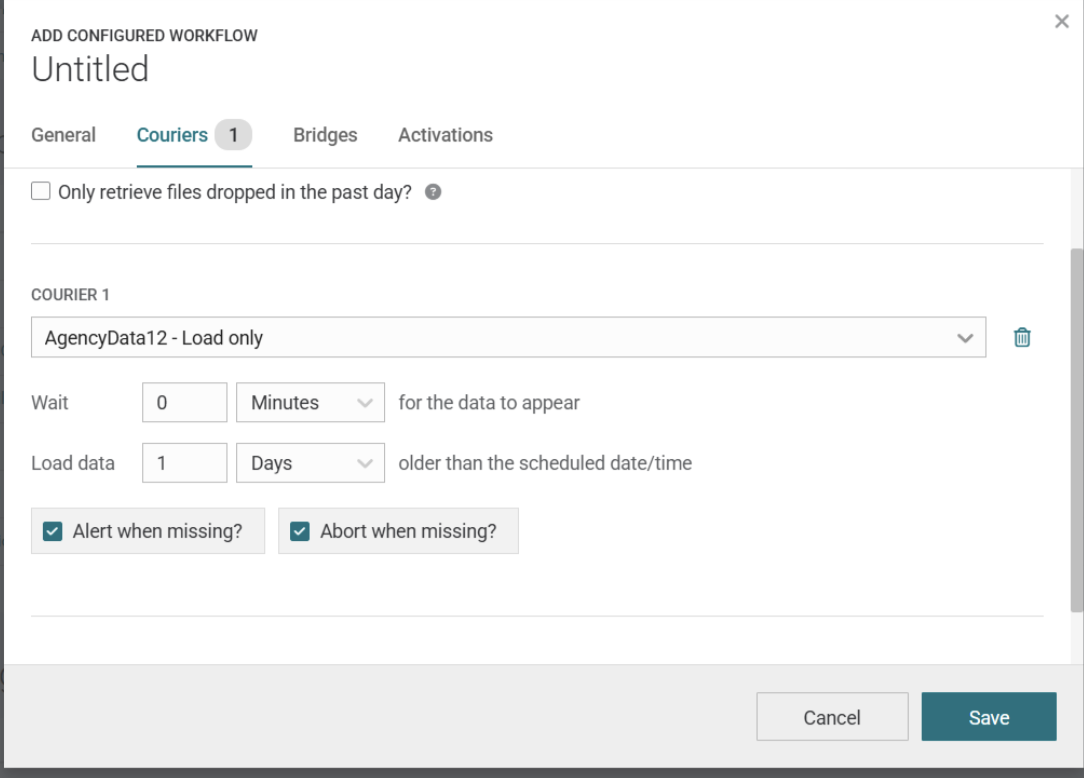
Task: Switch to the General tab
Action: click(64, 135)
